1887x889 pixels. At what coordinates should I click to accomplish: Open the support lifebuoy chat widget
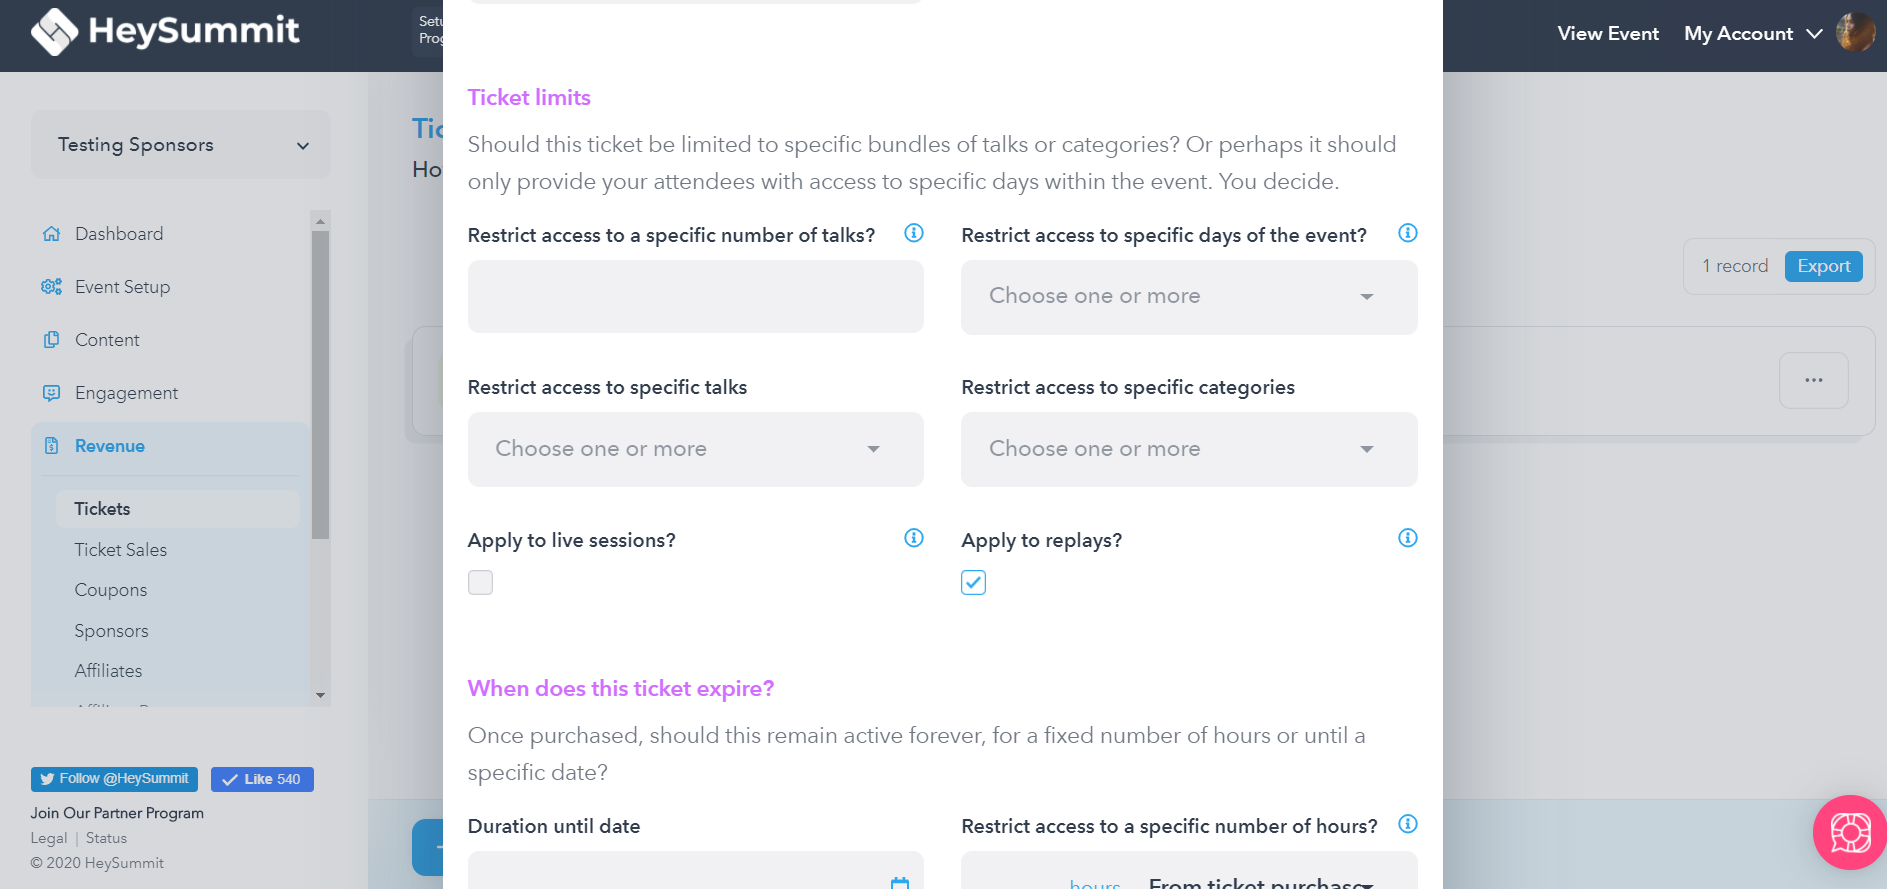point(1850,832)
